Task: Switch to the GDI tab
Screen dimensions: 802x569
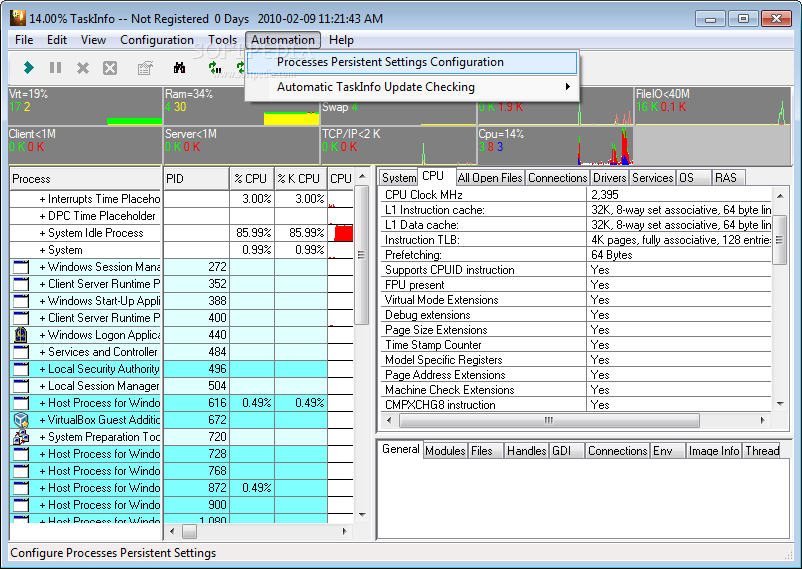Action: click(567, 451)
